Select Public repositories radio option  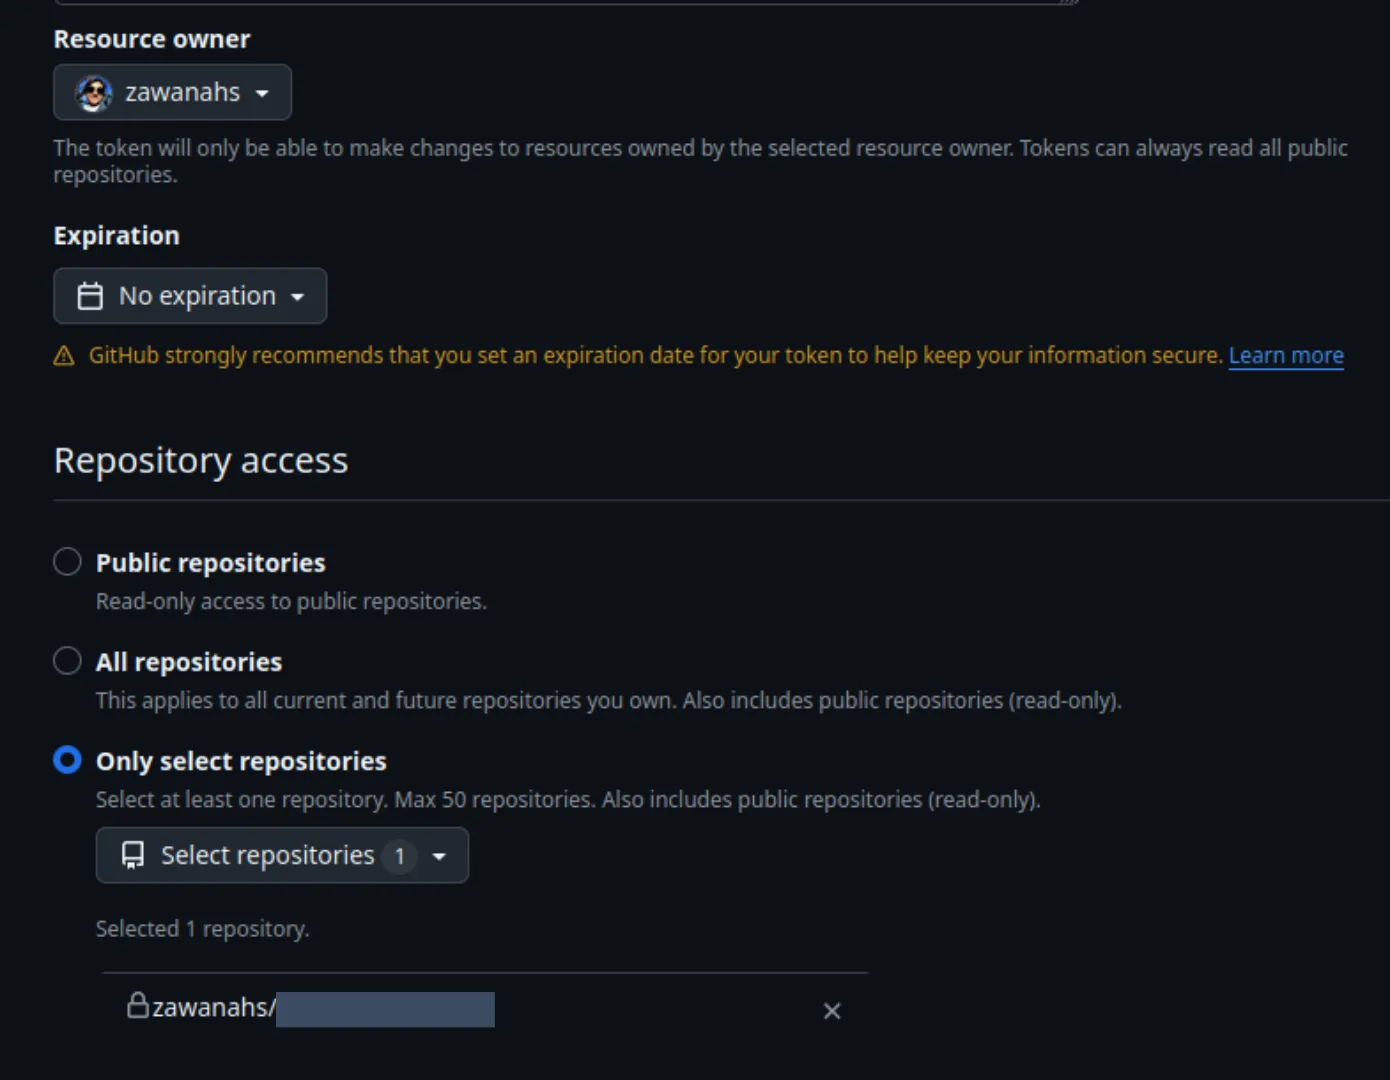67,562
